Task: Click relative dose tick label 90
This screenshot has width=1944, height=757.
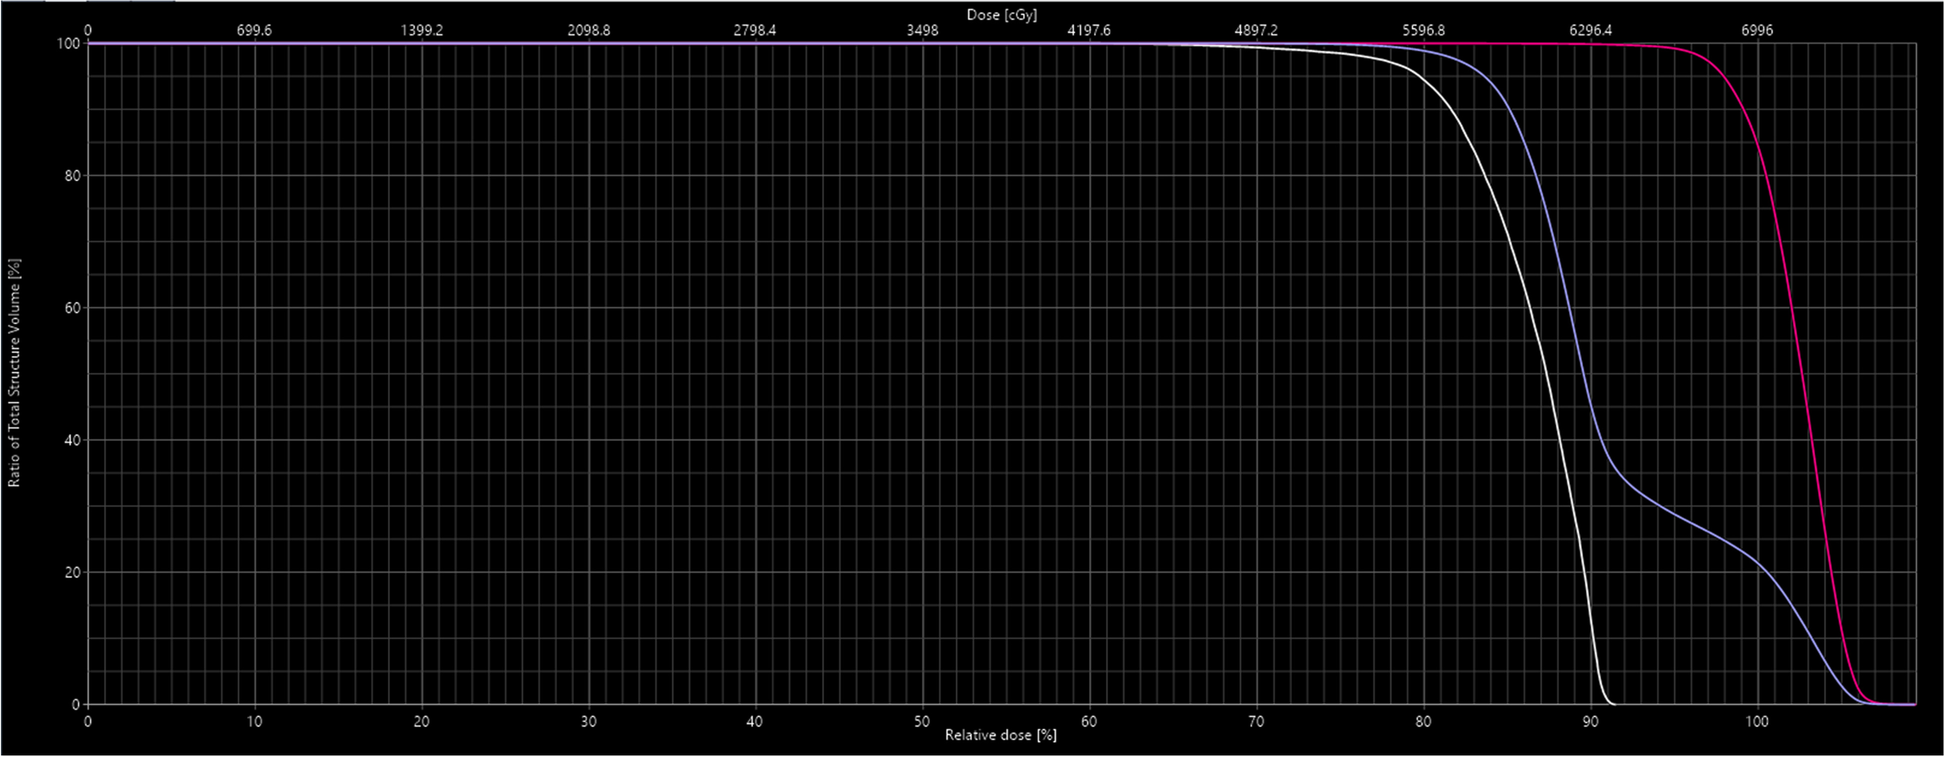Action: tap(1590, 721)
